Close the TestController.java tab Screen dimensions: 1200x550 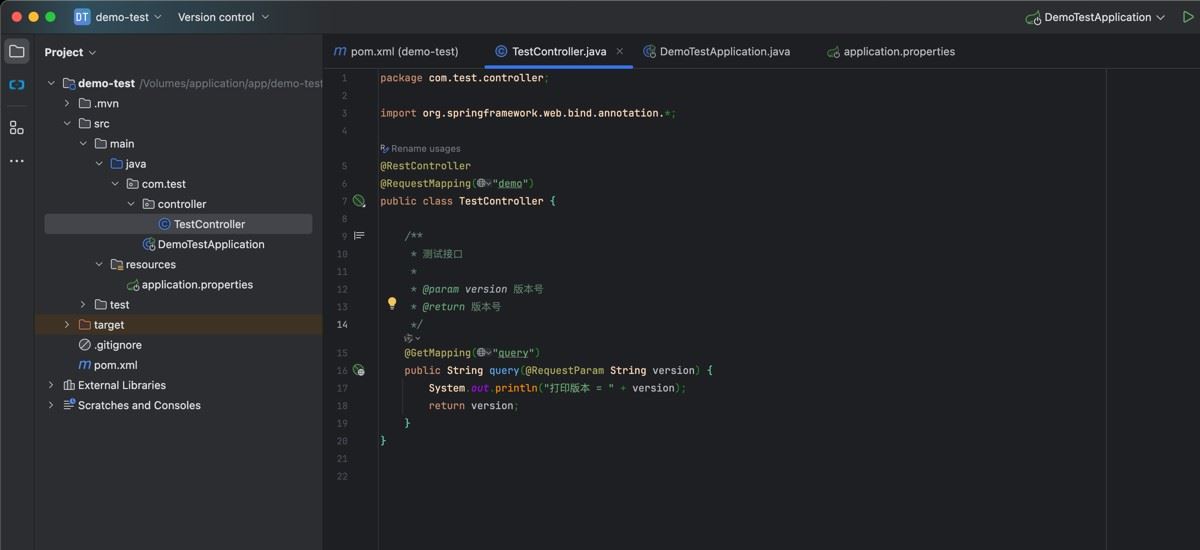619,51
